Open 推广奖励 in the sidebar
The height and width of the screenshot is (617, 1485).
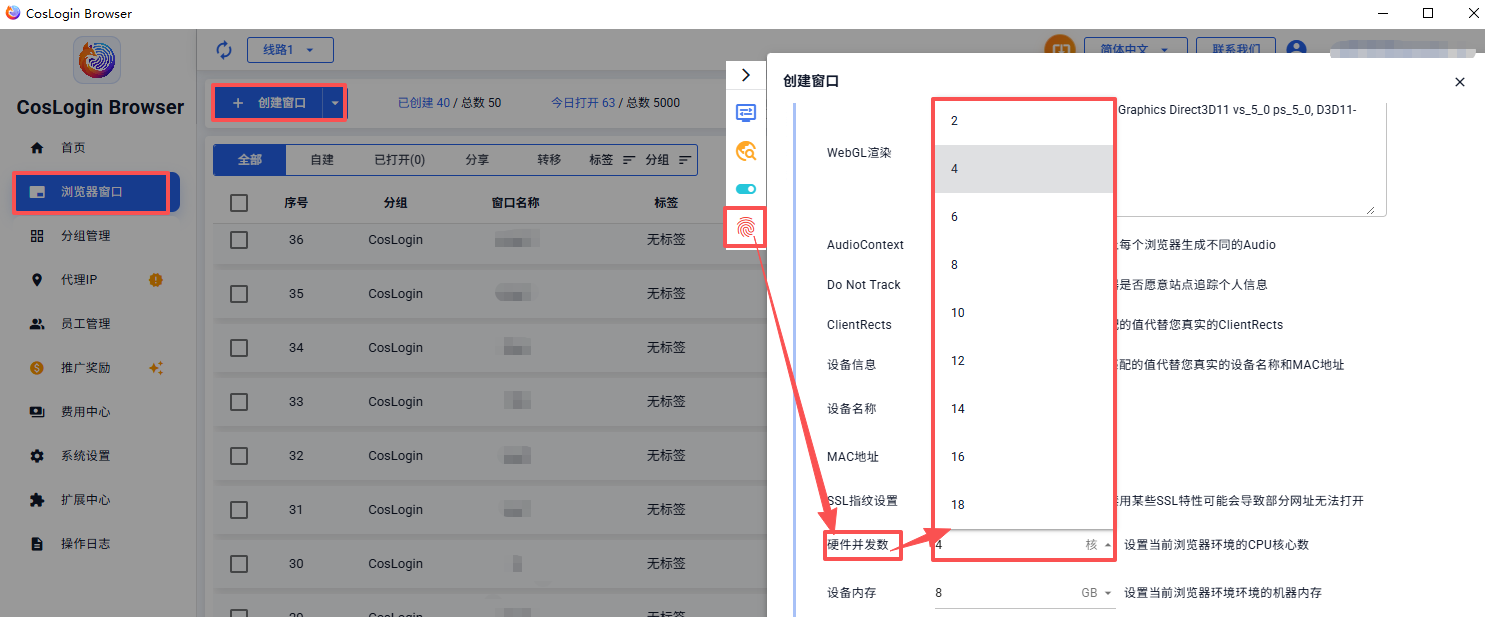point(85,368)
